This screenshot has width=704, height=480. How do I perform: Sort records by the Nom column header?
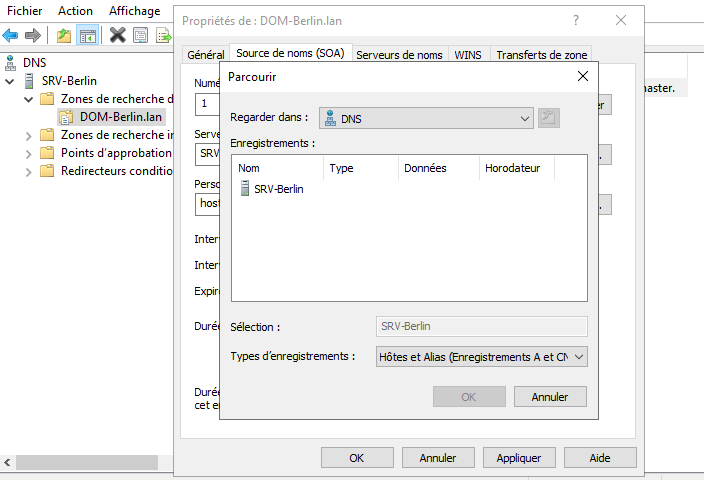tap(278, 168)
